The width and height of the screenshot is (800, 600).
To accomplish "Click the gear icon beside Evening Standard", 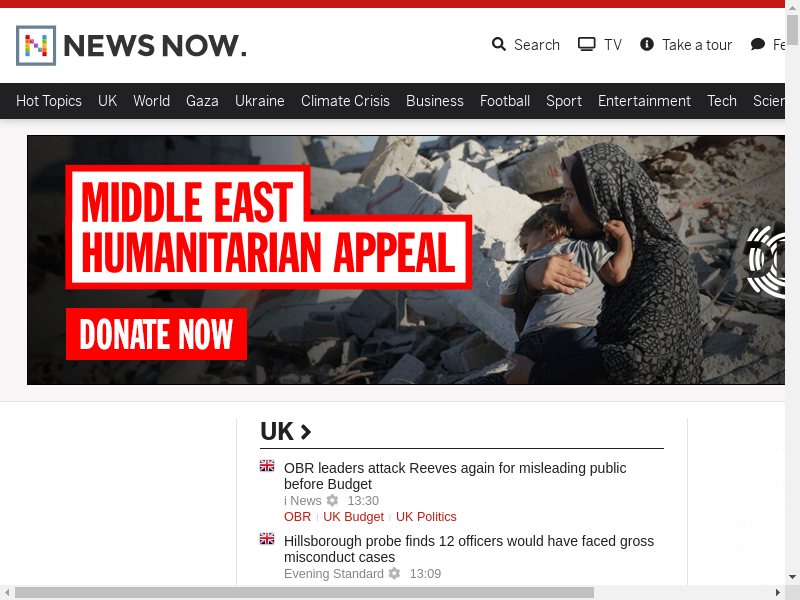I will pyautogui.click(x=394, y=573).
